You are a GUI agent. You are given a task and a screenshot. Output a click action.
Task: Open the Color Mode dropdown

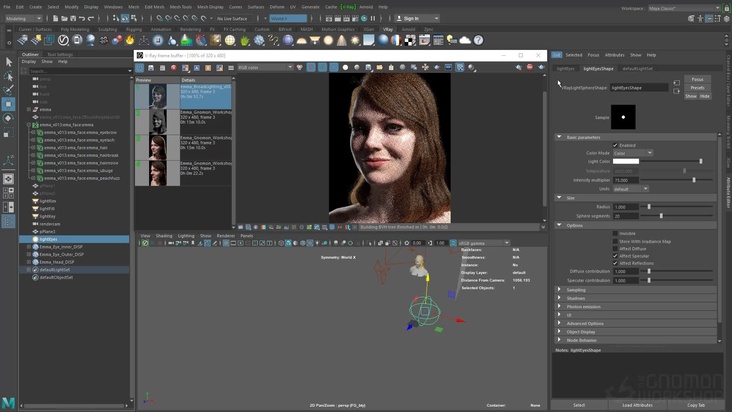pos(633,153)
